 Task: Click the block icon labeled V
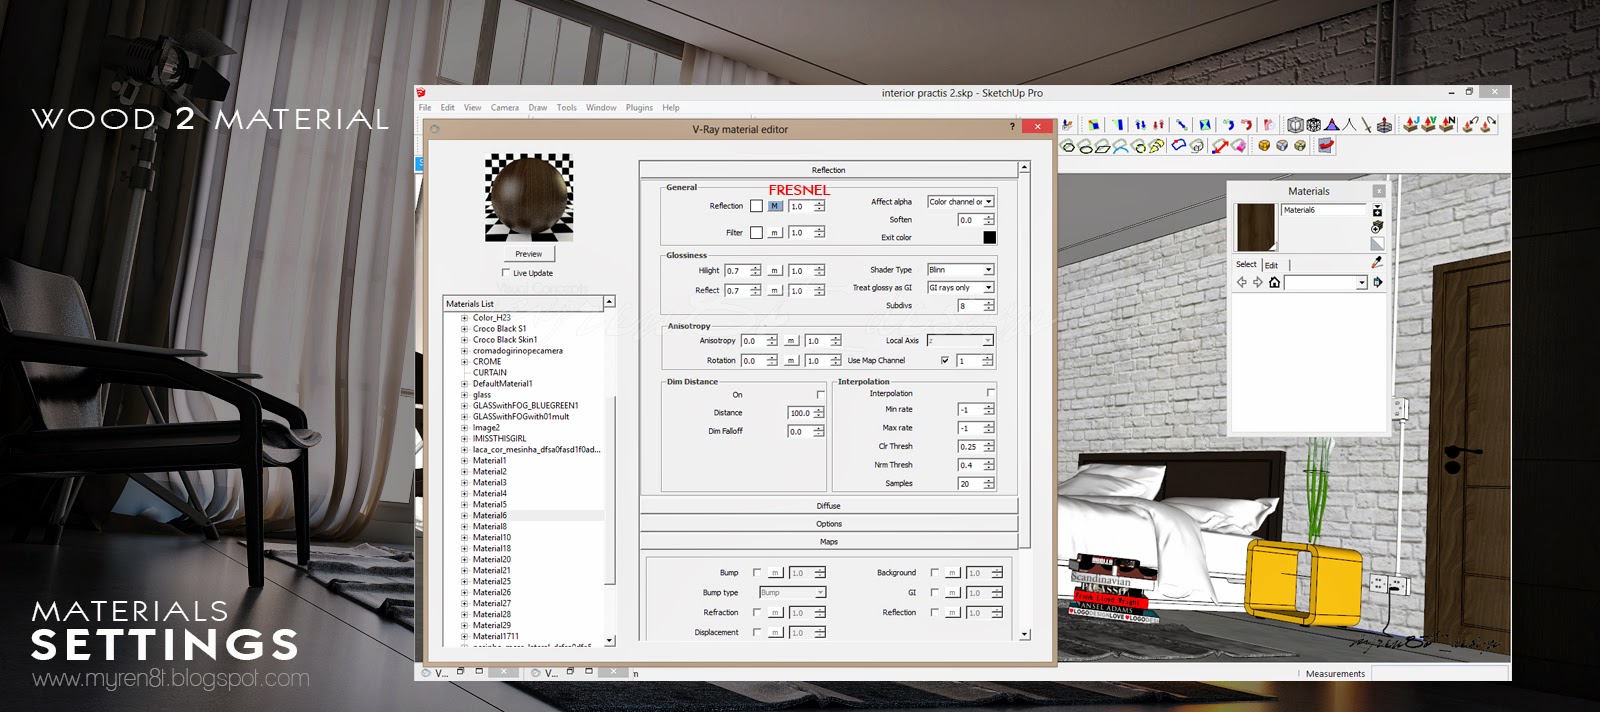click(x=1429, y=124)
